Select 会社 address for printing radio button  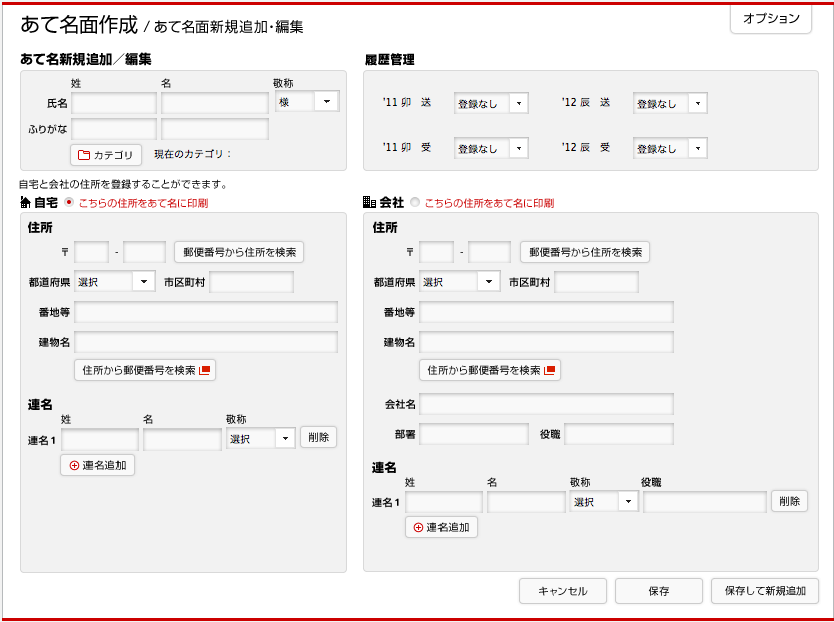(x=415, y=202)
